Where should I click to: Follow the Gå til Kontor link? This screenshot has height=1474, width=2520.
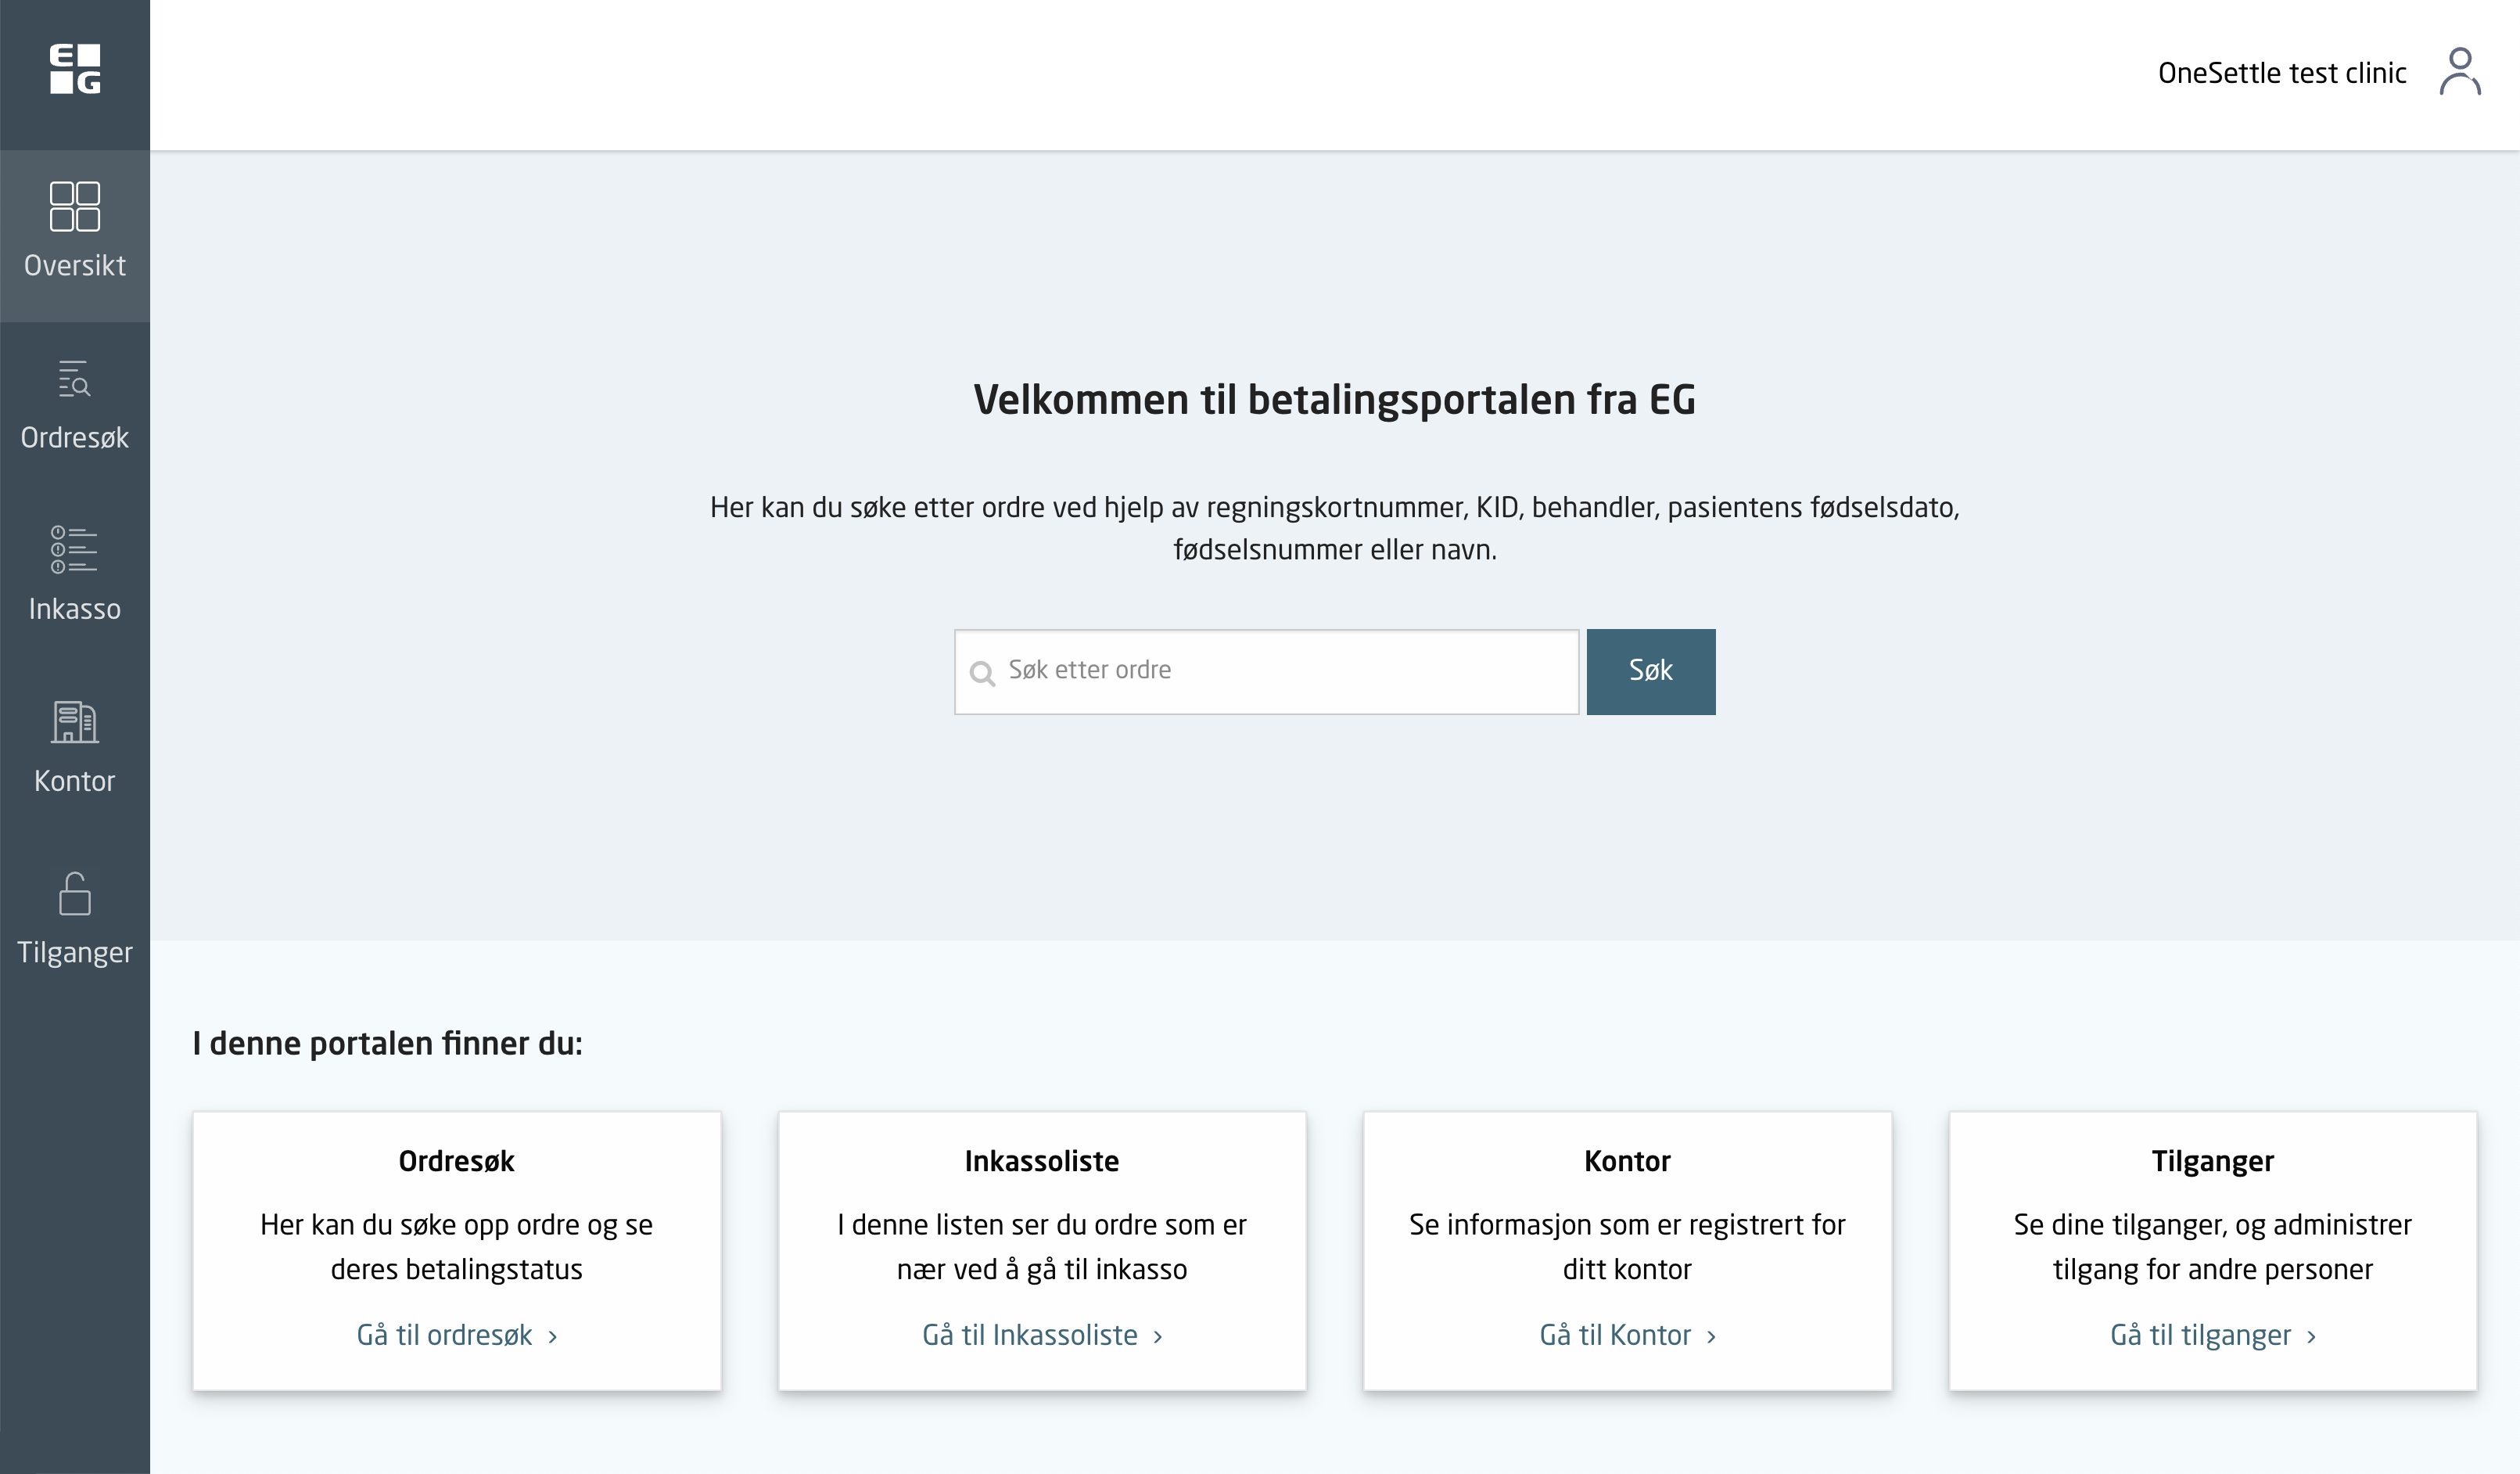pyautogui.click(x=1627, y=1335)
